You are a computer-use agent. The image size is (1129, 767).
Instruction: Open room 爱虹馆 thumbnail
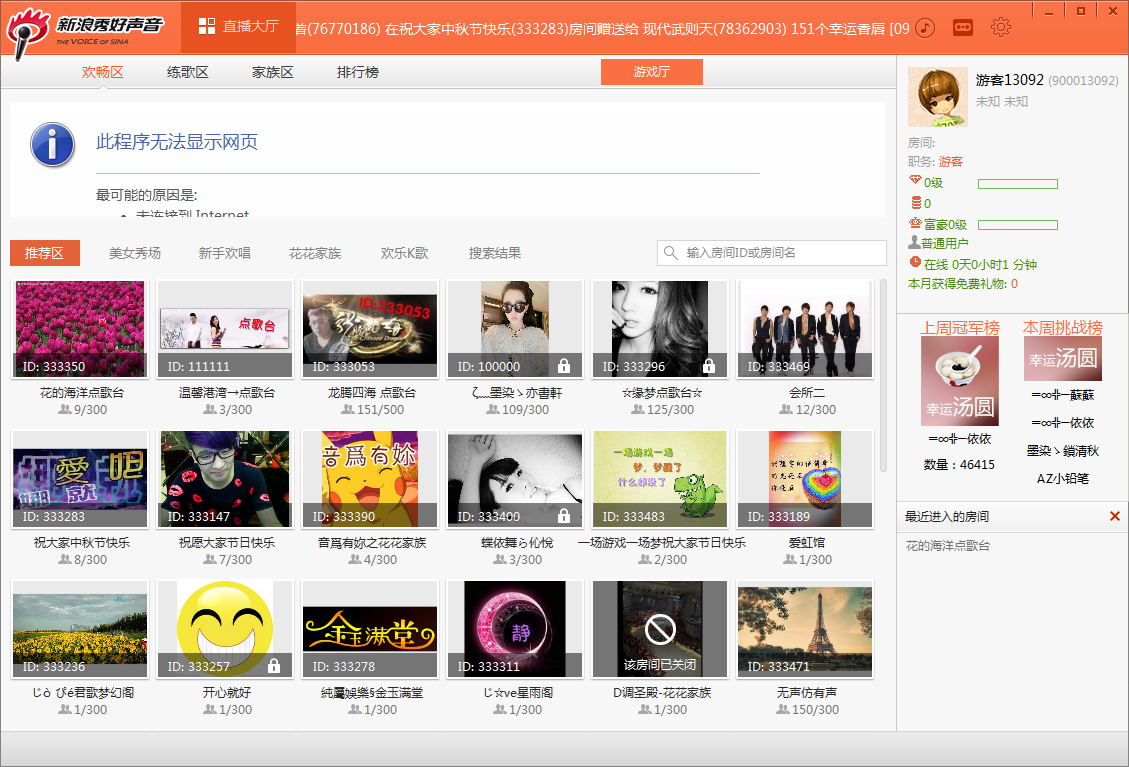pyautogui.click(x=805, y=479)
